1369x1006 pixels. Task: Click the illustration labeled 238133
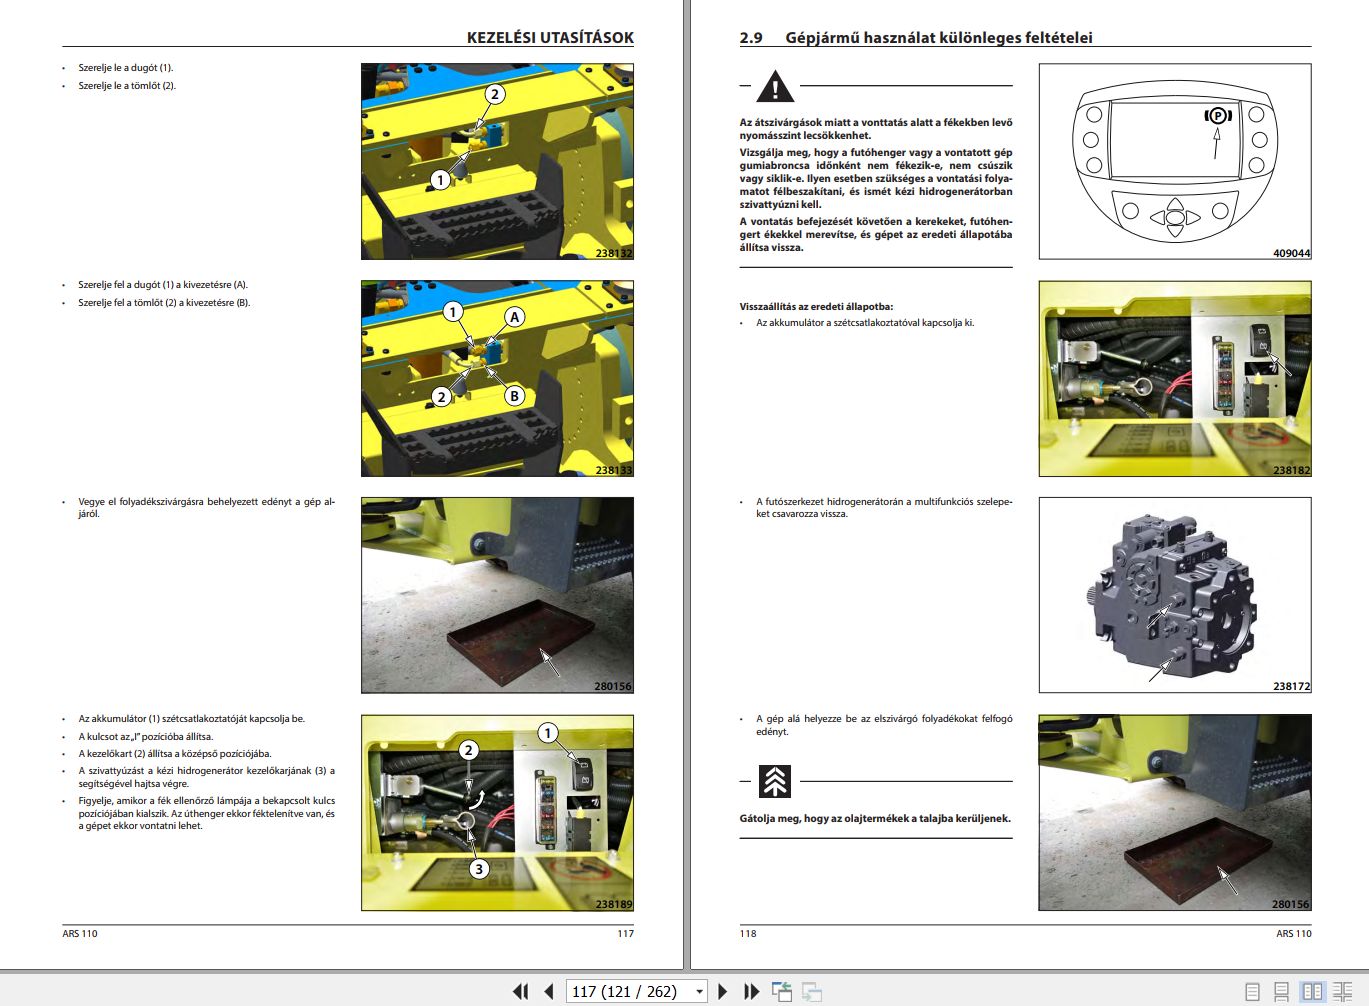tap(495, 375)
